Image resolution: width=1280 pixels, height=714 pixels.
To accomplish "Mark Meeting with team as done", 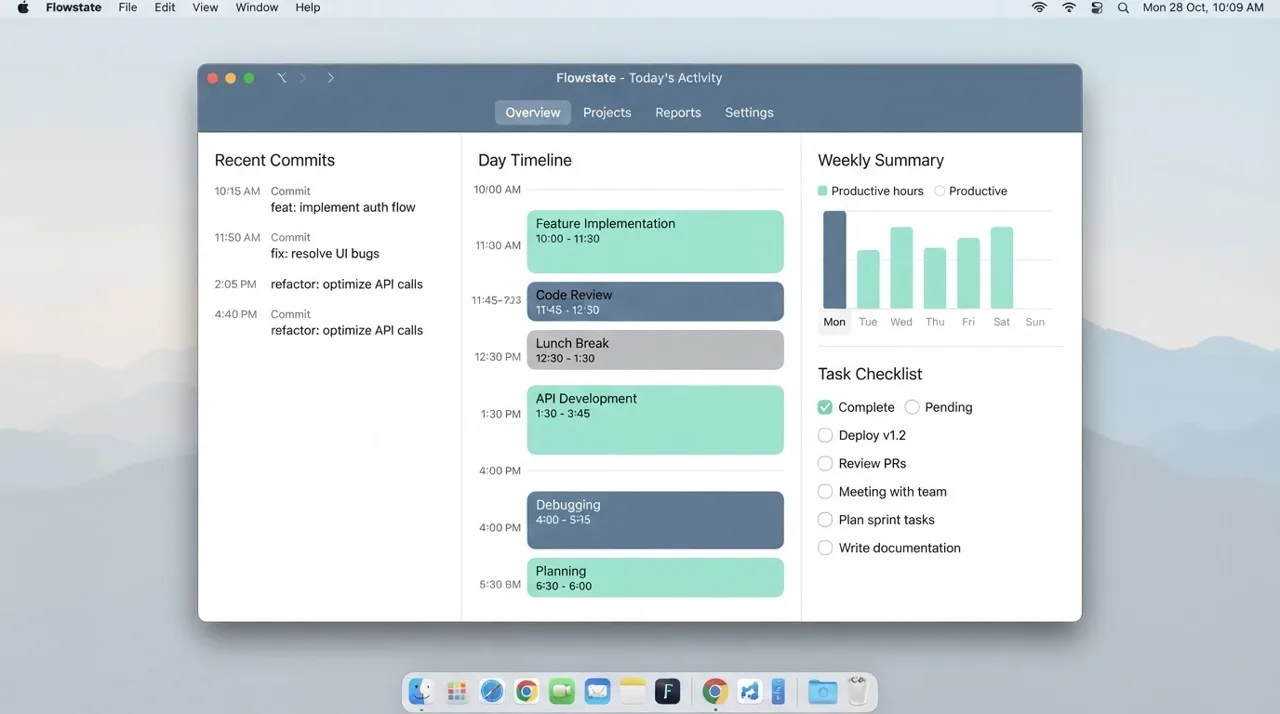I will 825,491.
